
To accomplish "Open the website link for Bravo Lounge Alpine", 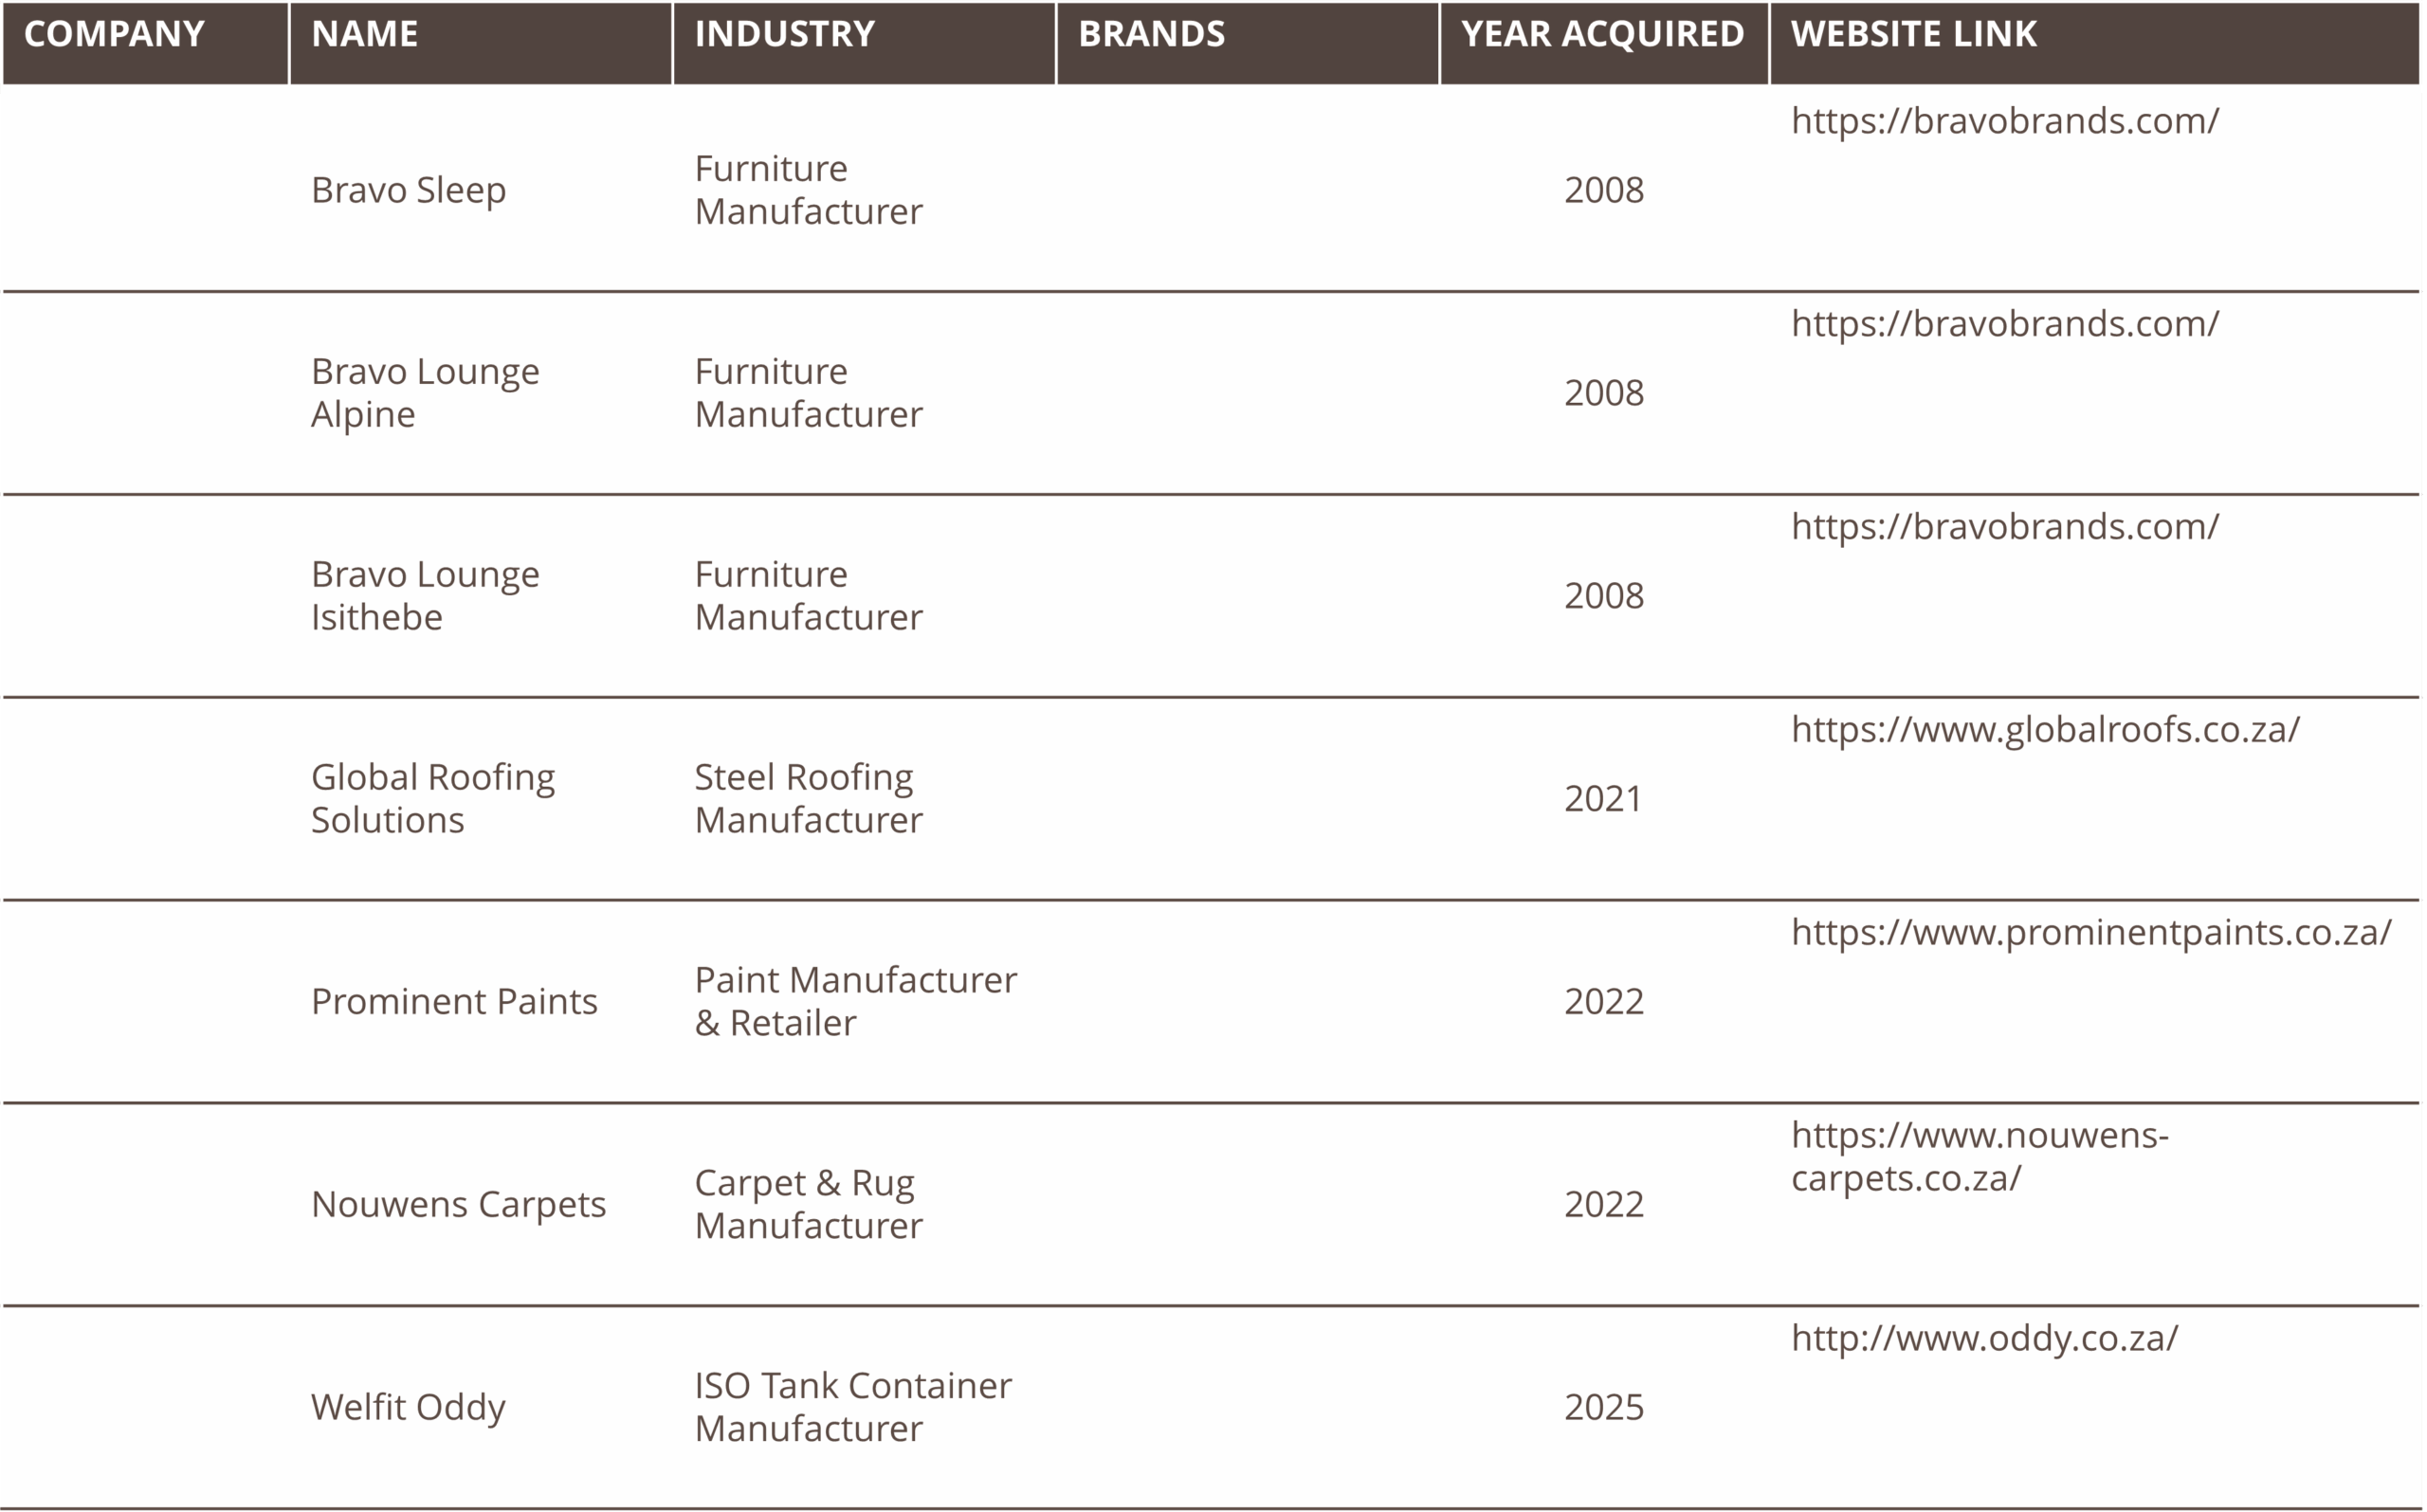I will pos(2004,324).
